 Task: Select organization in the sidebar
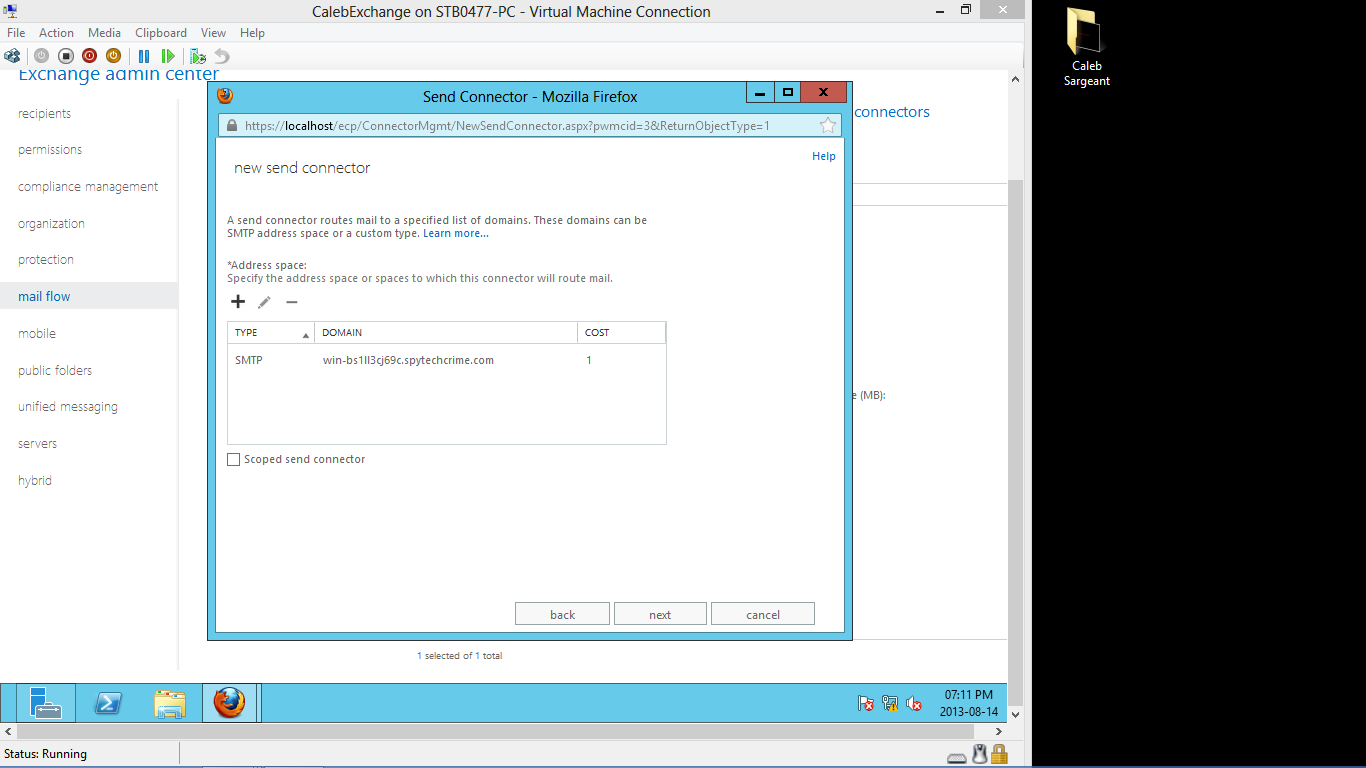coord(51,224)
